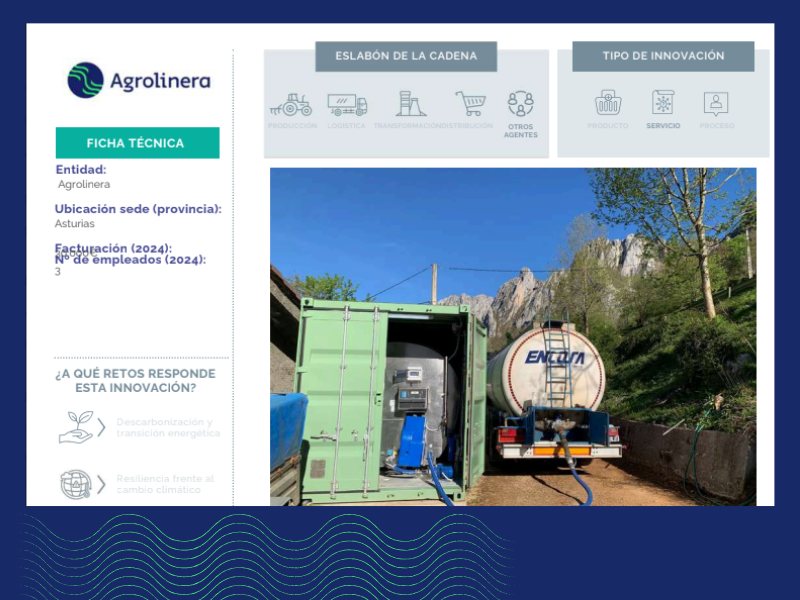Click the Agrolinera logo

click(139, 80)
